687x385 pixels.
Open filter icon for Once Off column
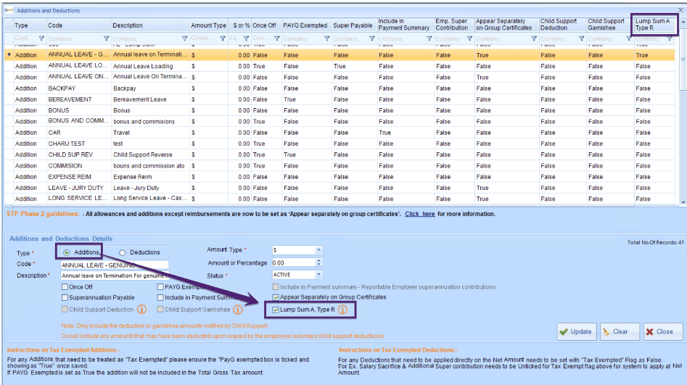tap(277, 39)
